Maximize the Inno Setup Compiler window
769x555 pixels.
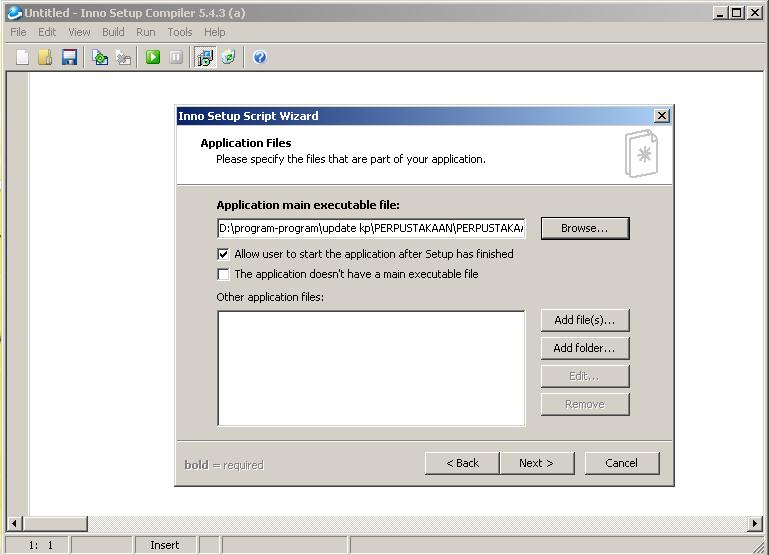pyautogui.click(x=737, y=13)
